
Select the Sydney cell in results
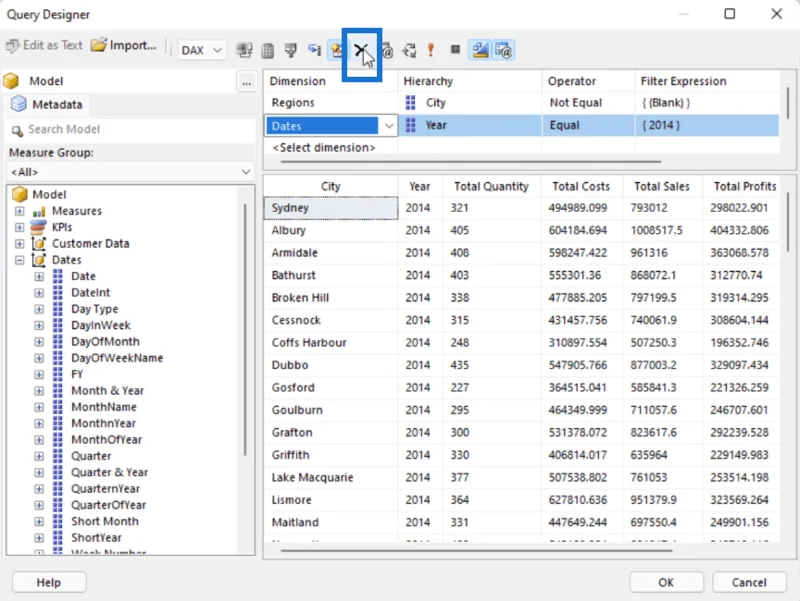[331, 208]
